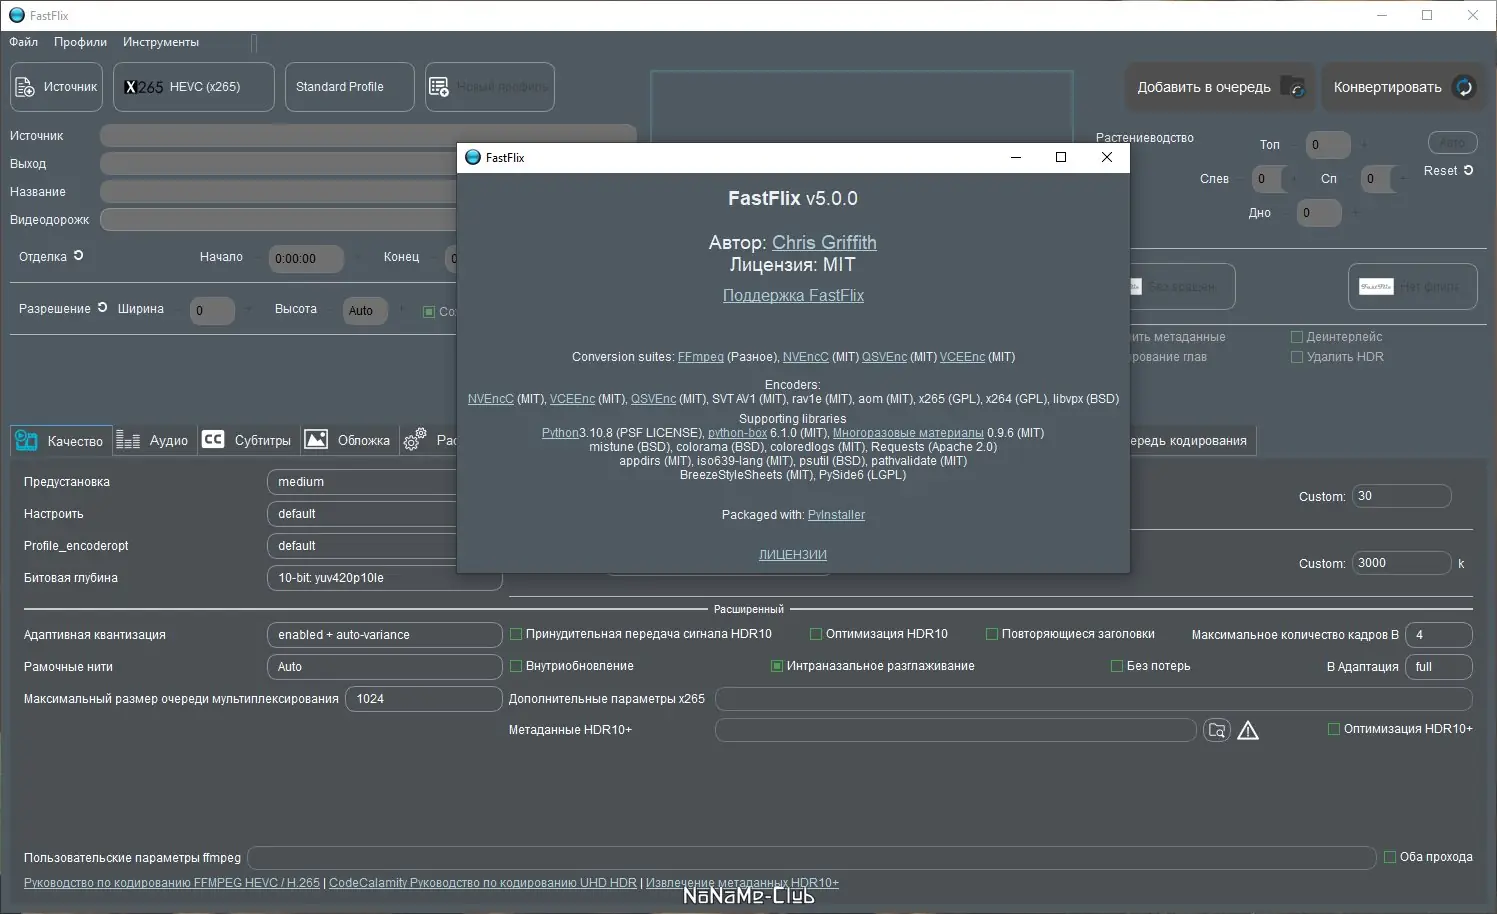Click the FastFlix logo in the About dialog title bar
This screenshot has height=914, width=1497.
click(473, 157)
